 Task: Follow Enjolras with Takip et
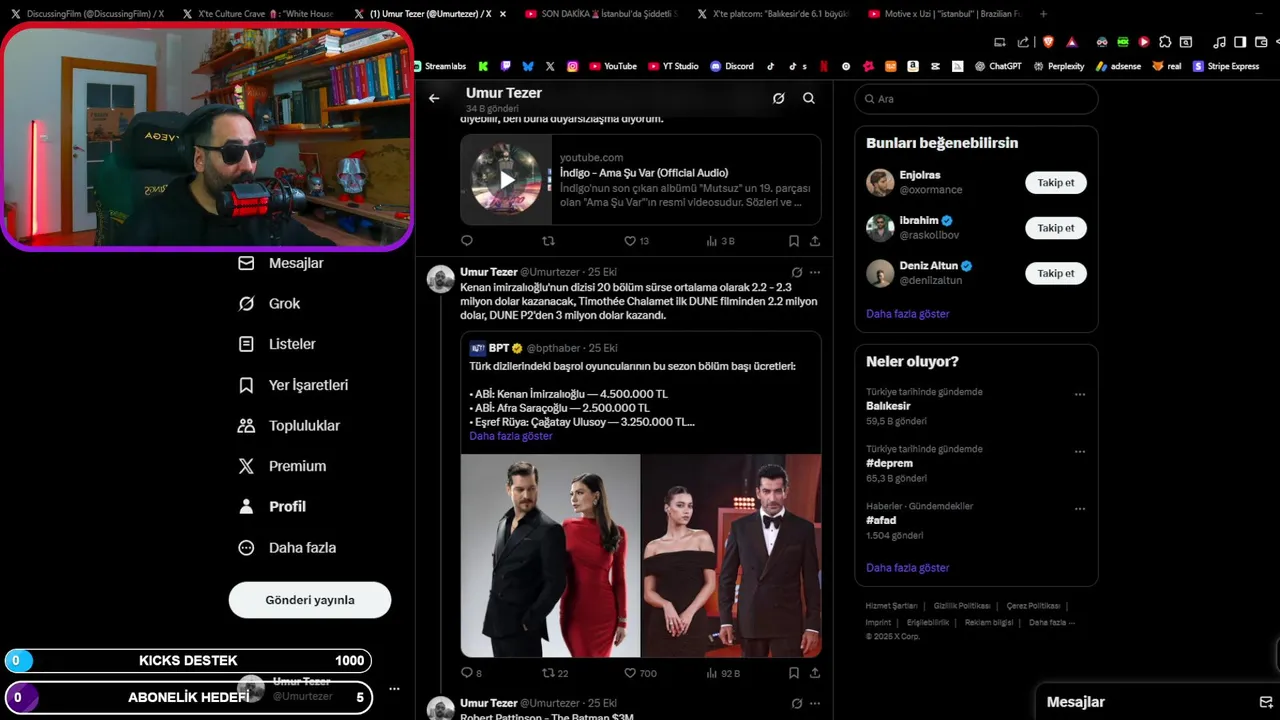(1056, 183)
